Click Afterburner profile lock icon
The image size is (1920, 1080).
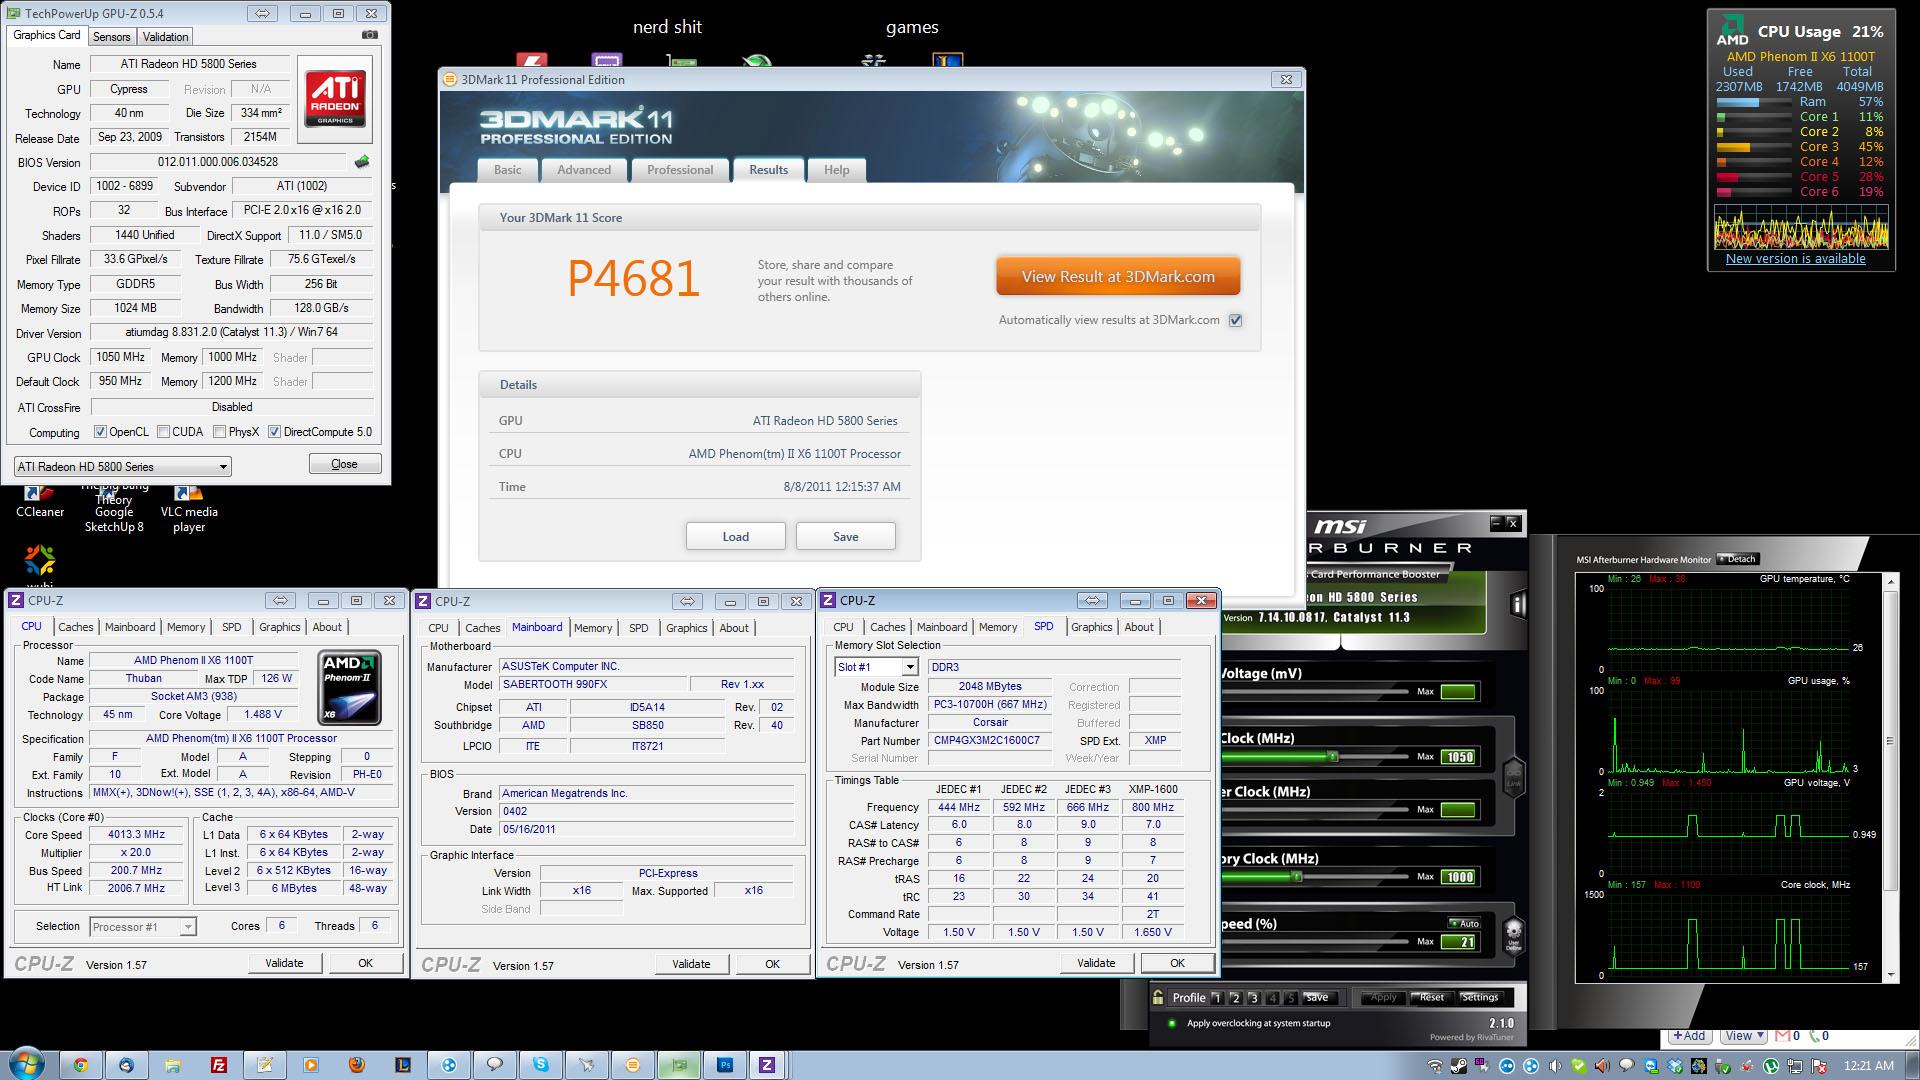point(1158,997)
